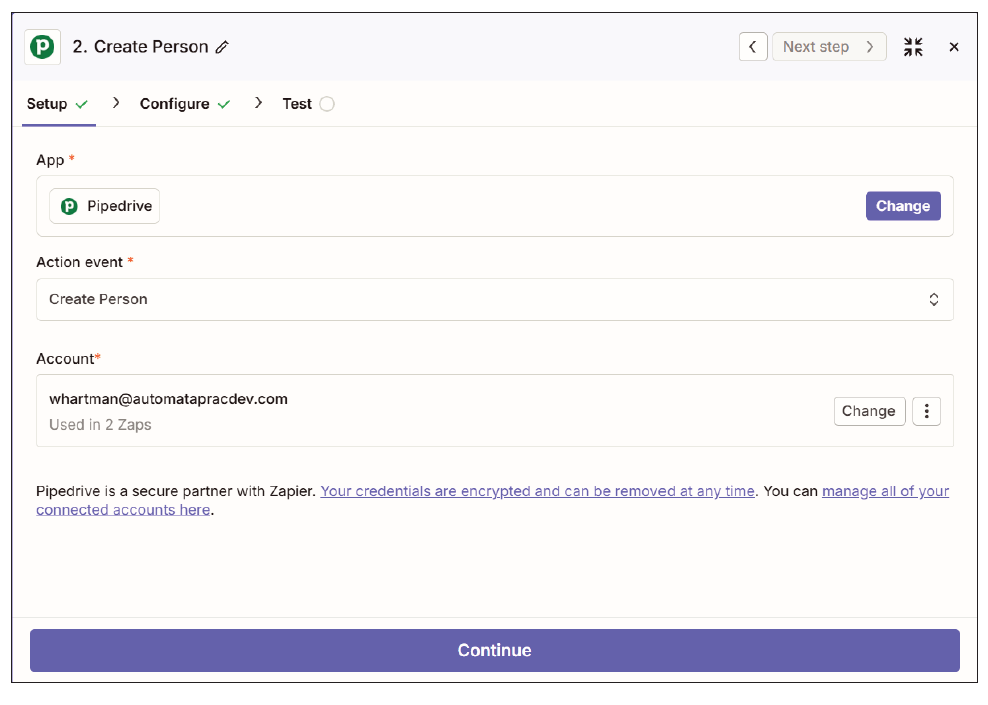Open manage connected accounts link
Image resolution: width=988 pixels, height=705 pixels.
pos(885,491)
